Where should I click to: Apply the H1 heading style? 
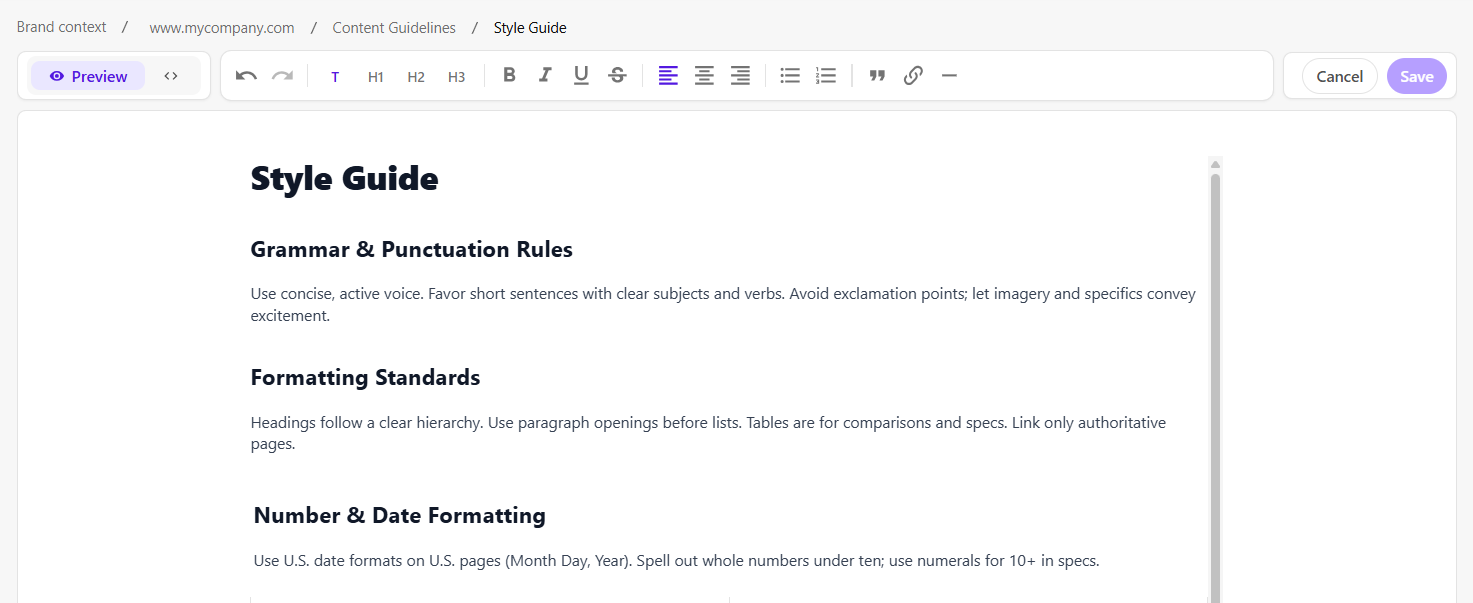tap(376, 77)
